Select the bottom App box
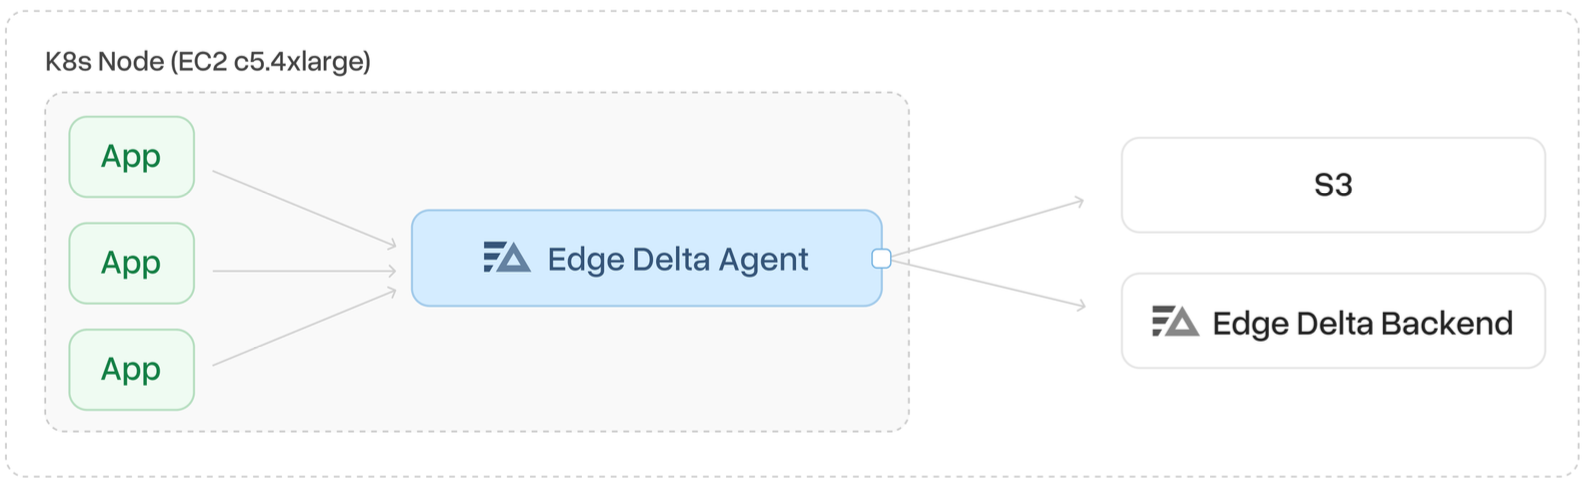This screenshot has width=1592, height=486. [x=131, y=370]
